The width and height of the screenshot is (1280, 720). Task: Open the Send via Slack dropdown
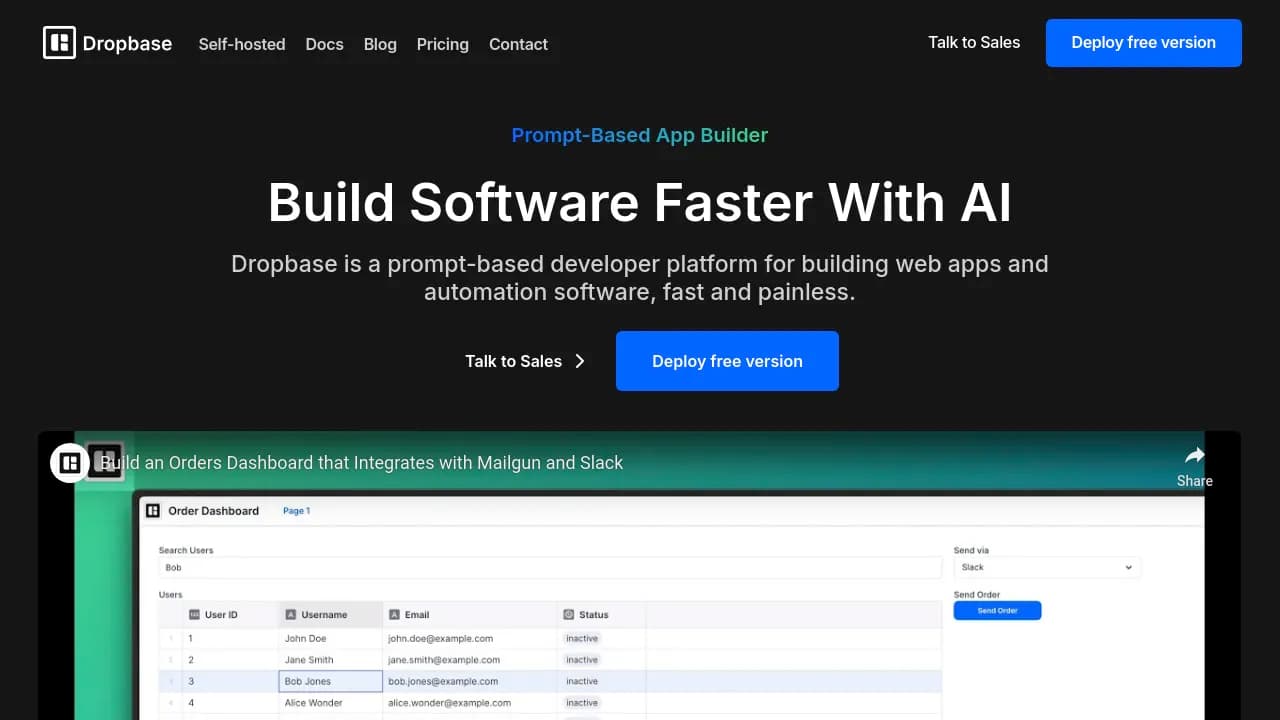point(1047,567)
